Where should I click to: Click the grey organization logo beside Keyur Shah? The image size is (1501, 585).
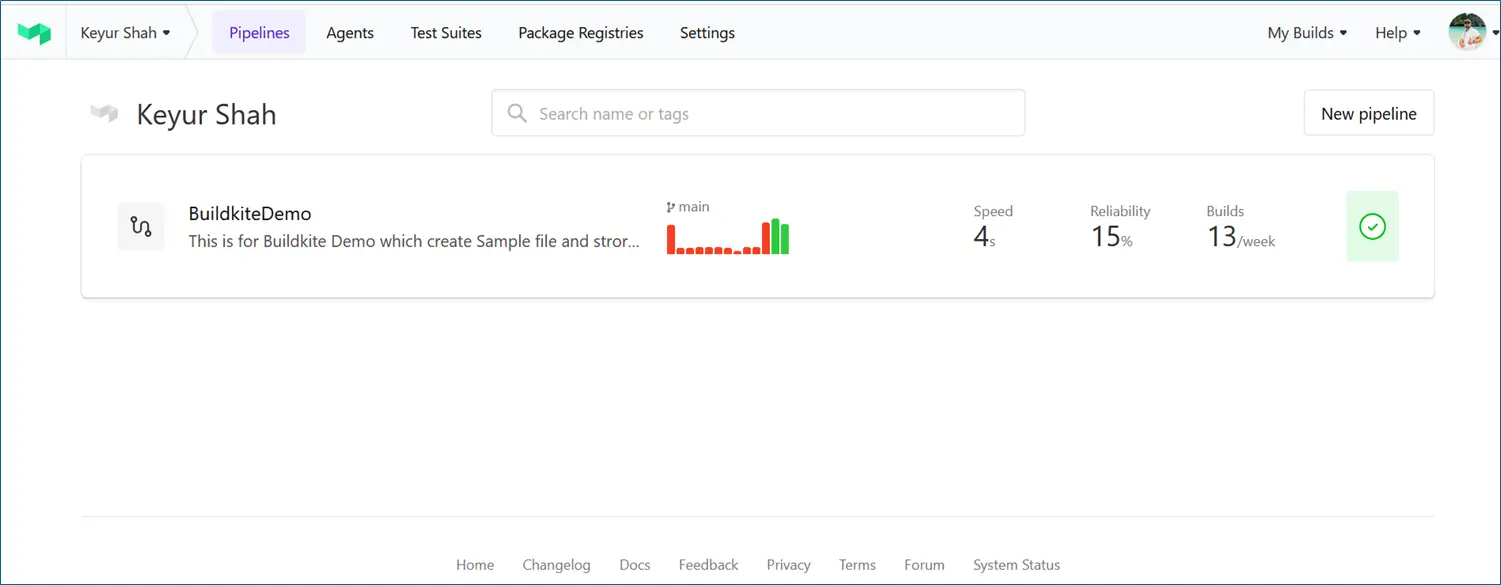(104, 114)
